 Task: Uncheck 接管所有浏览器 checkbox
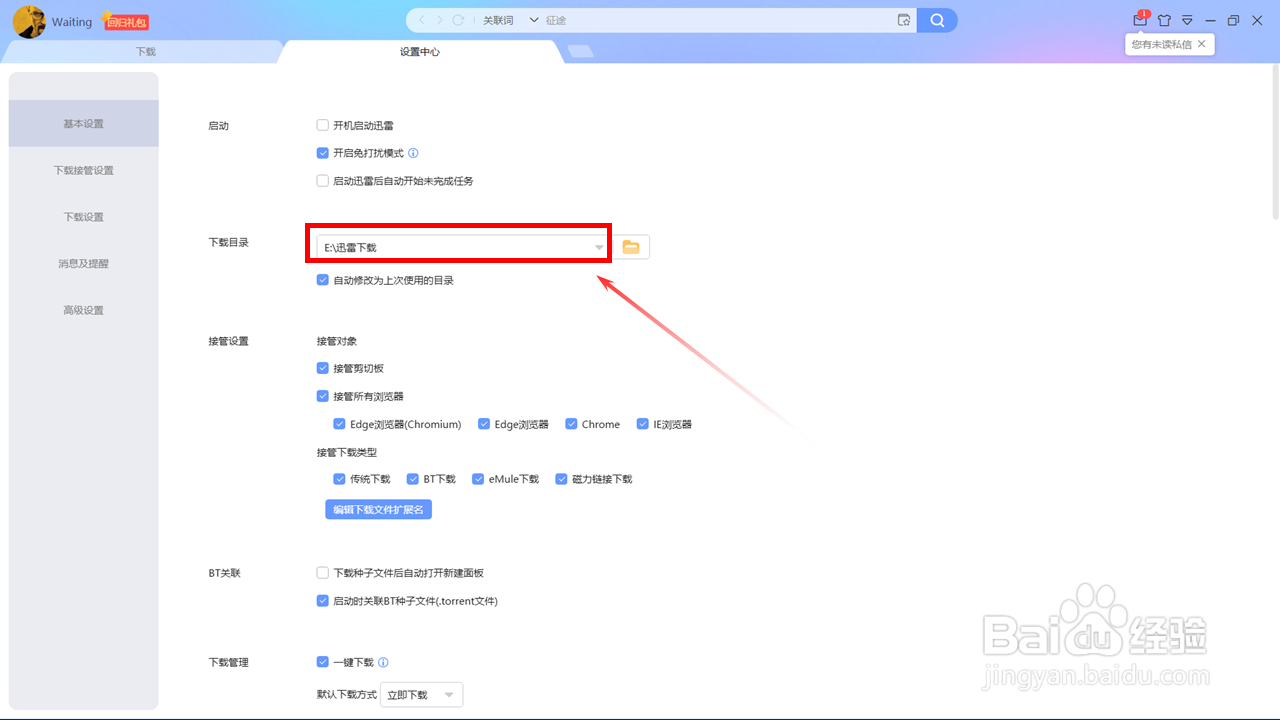(323, 396)
